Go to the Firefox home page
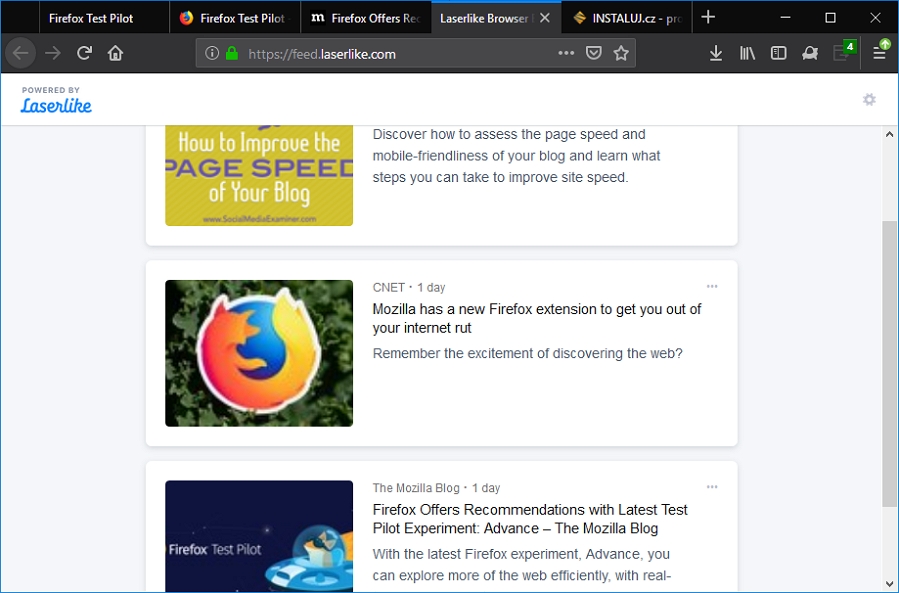The image size is (899, 593). [115, 53]
